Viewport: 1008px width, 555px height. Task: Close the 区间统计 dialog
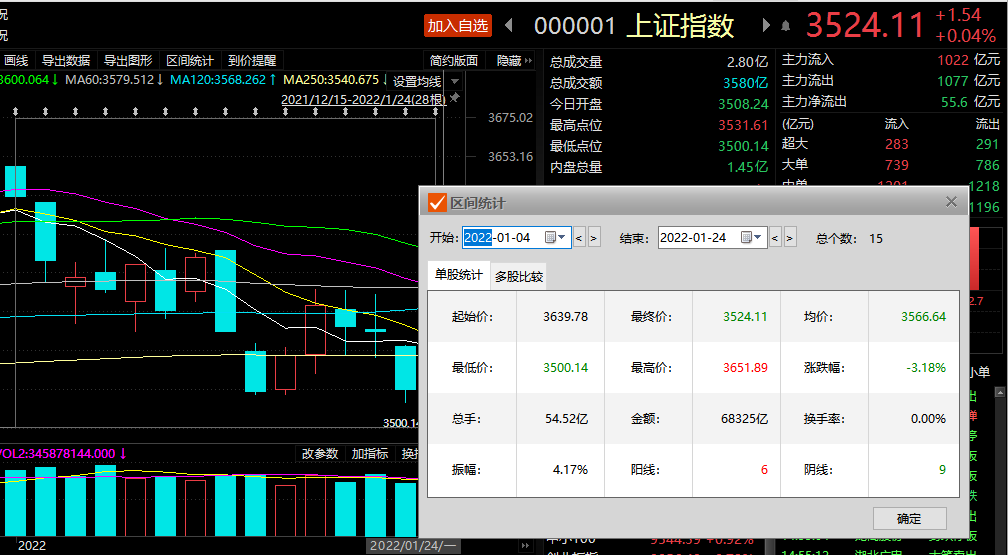tap(951, 202)
